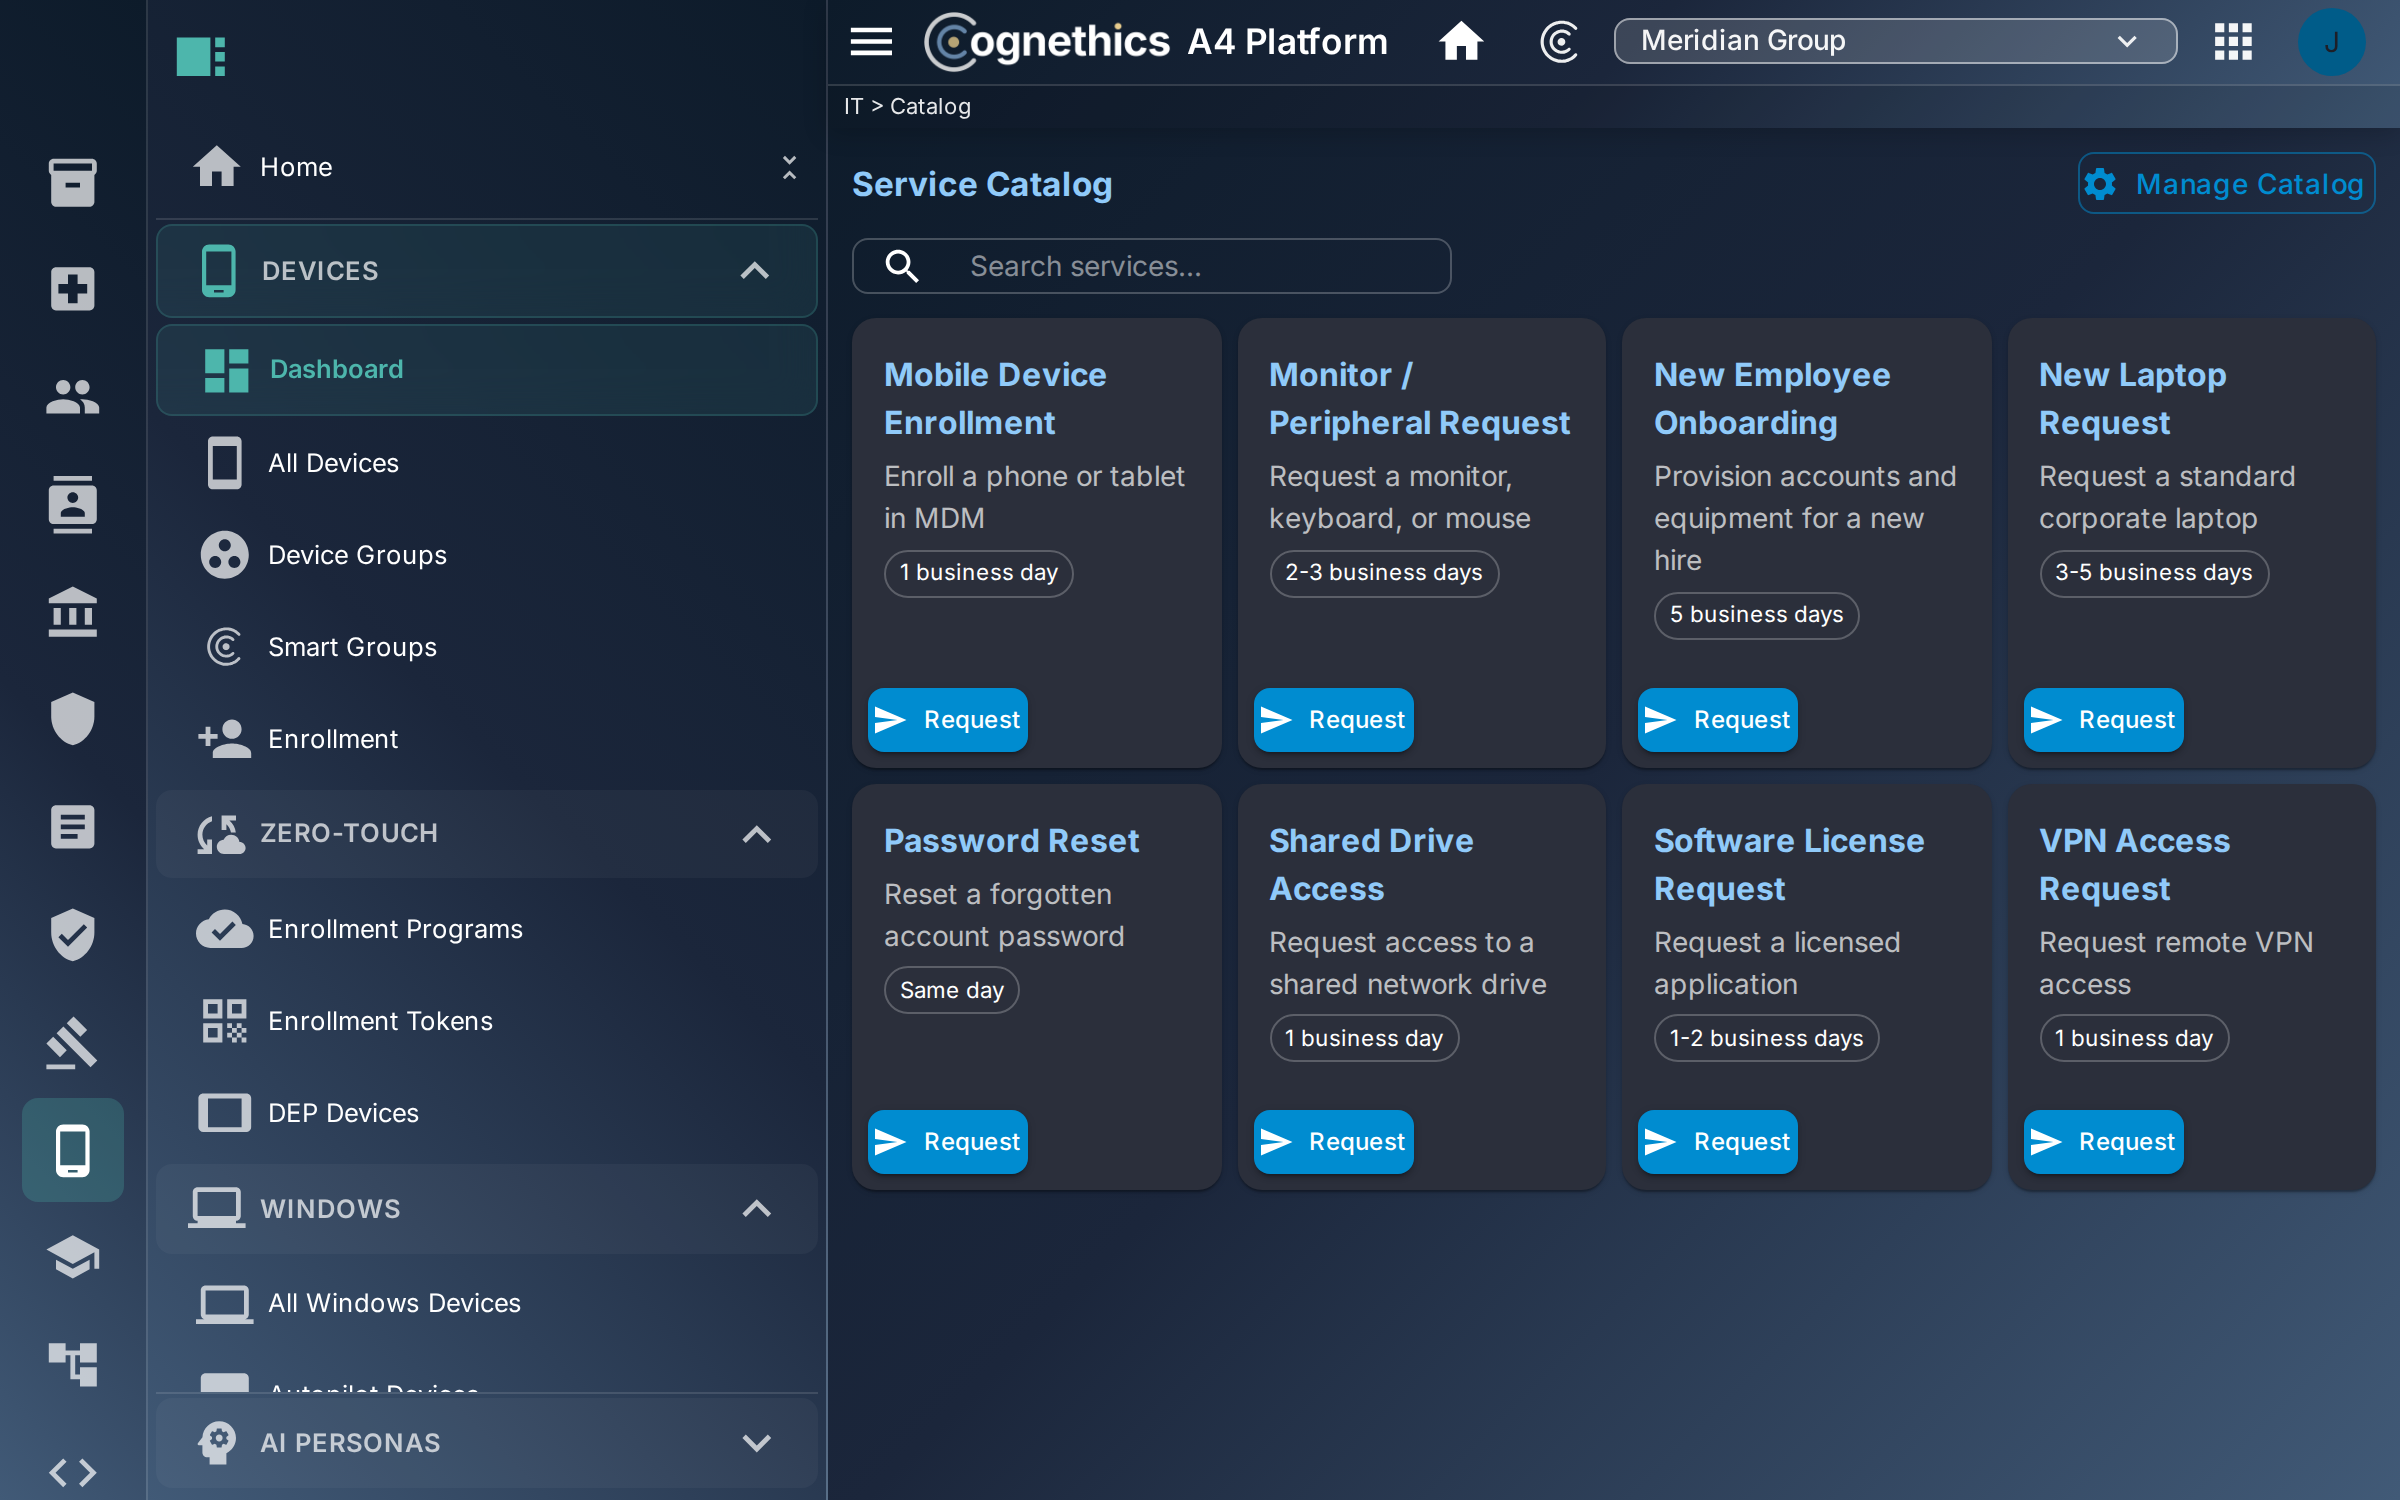Request New Employee Onboarding
This screenshot has width=2400, height=1500.
(x=1718, y=720)
